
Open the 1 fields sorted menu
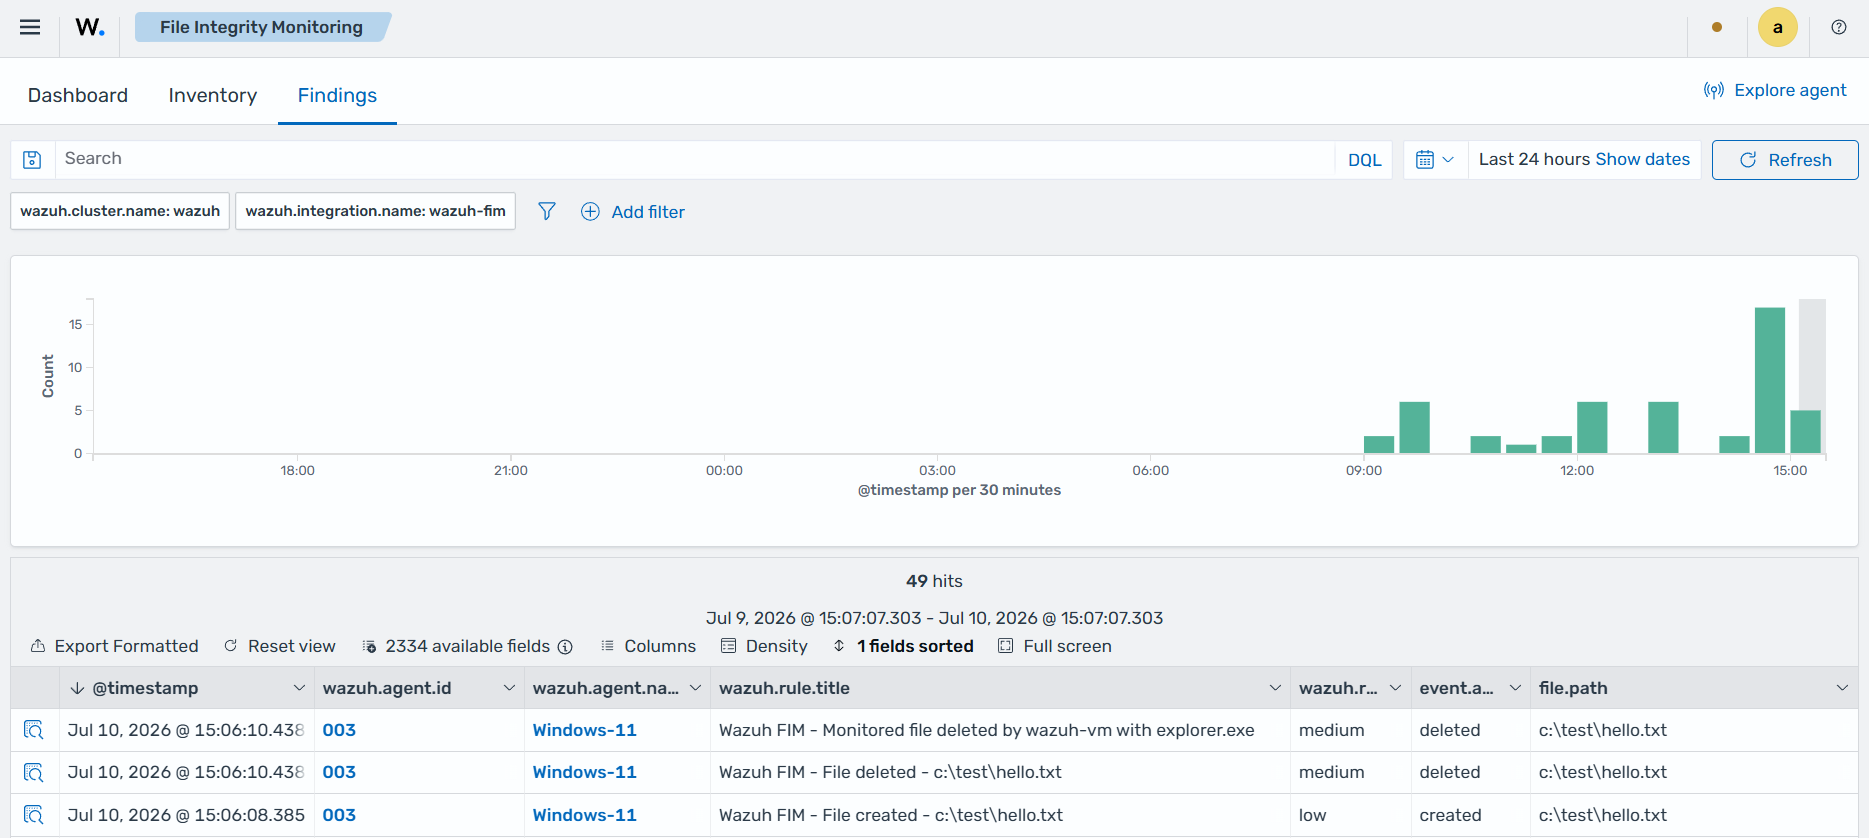coord(903,646)
